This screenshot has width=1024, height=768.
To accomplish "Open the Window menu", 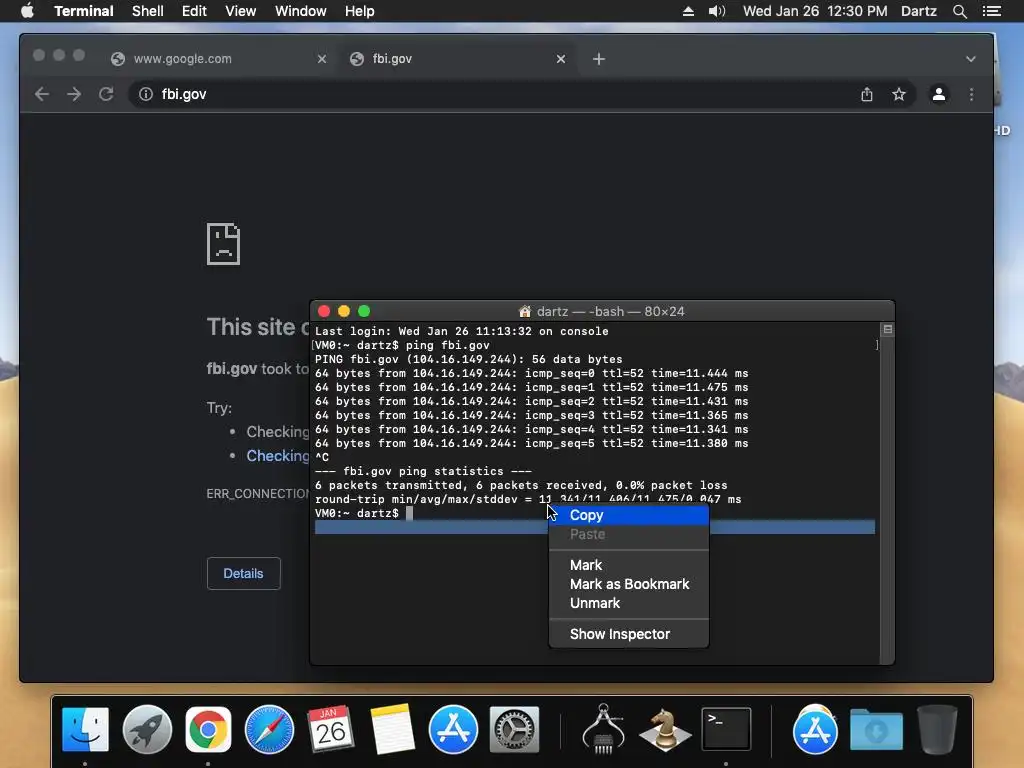I will (300, 11).
